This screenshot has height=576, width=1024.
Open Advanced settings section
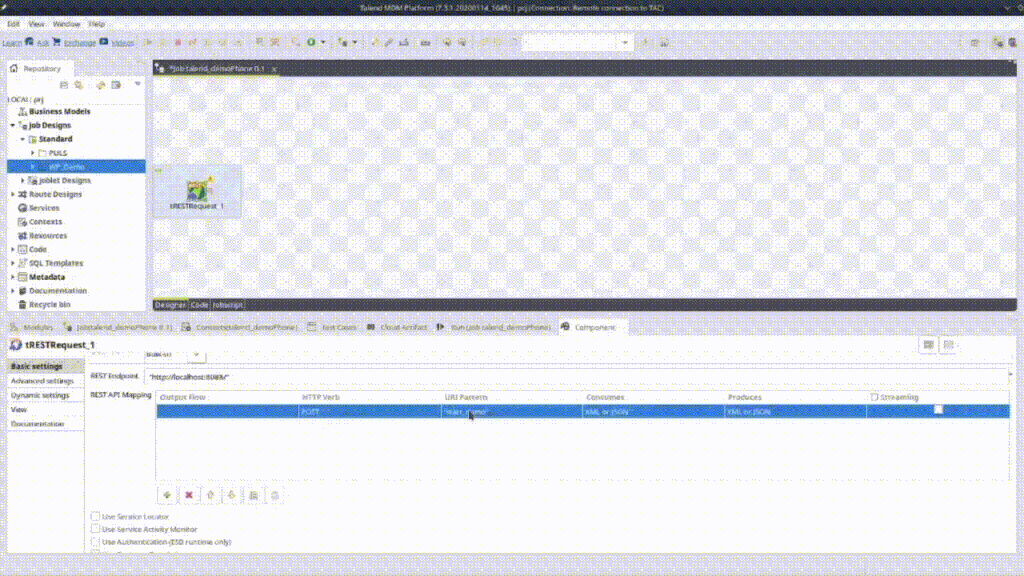(x=42, y=381)
